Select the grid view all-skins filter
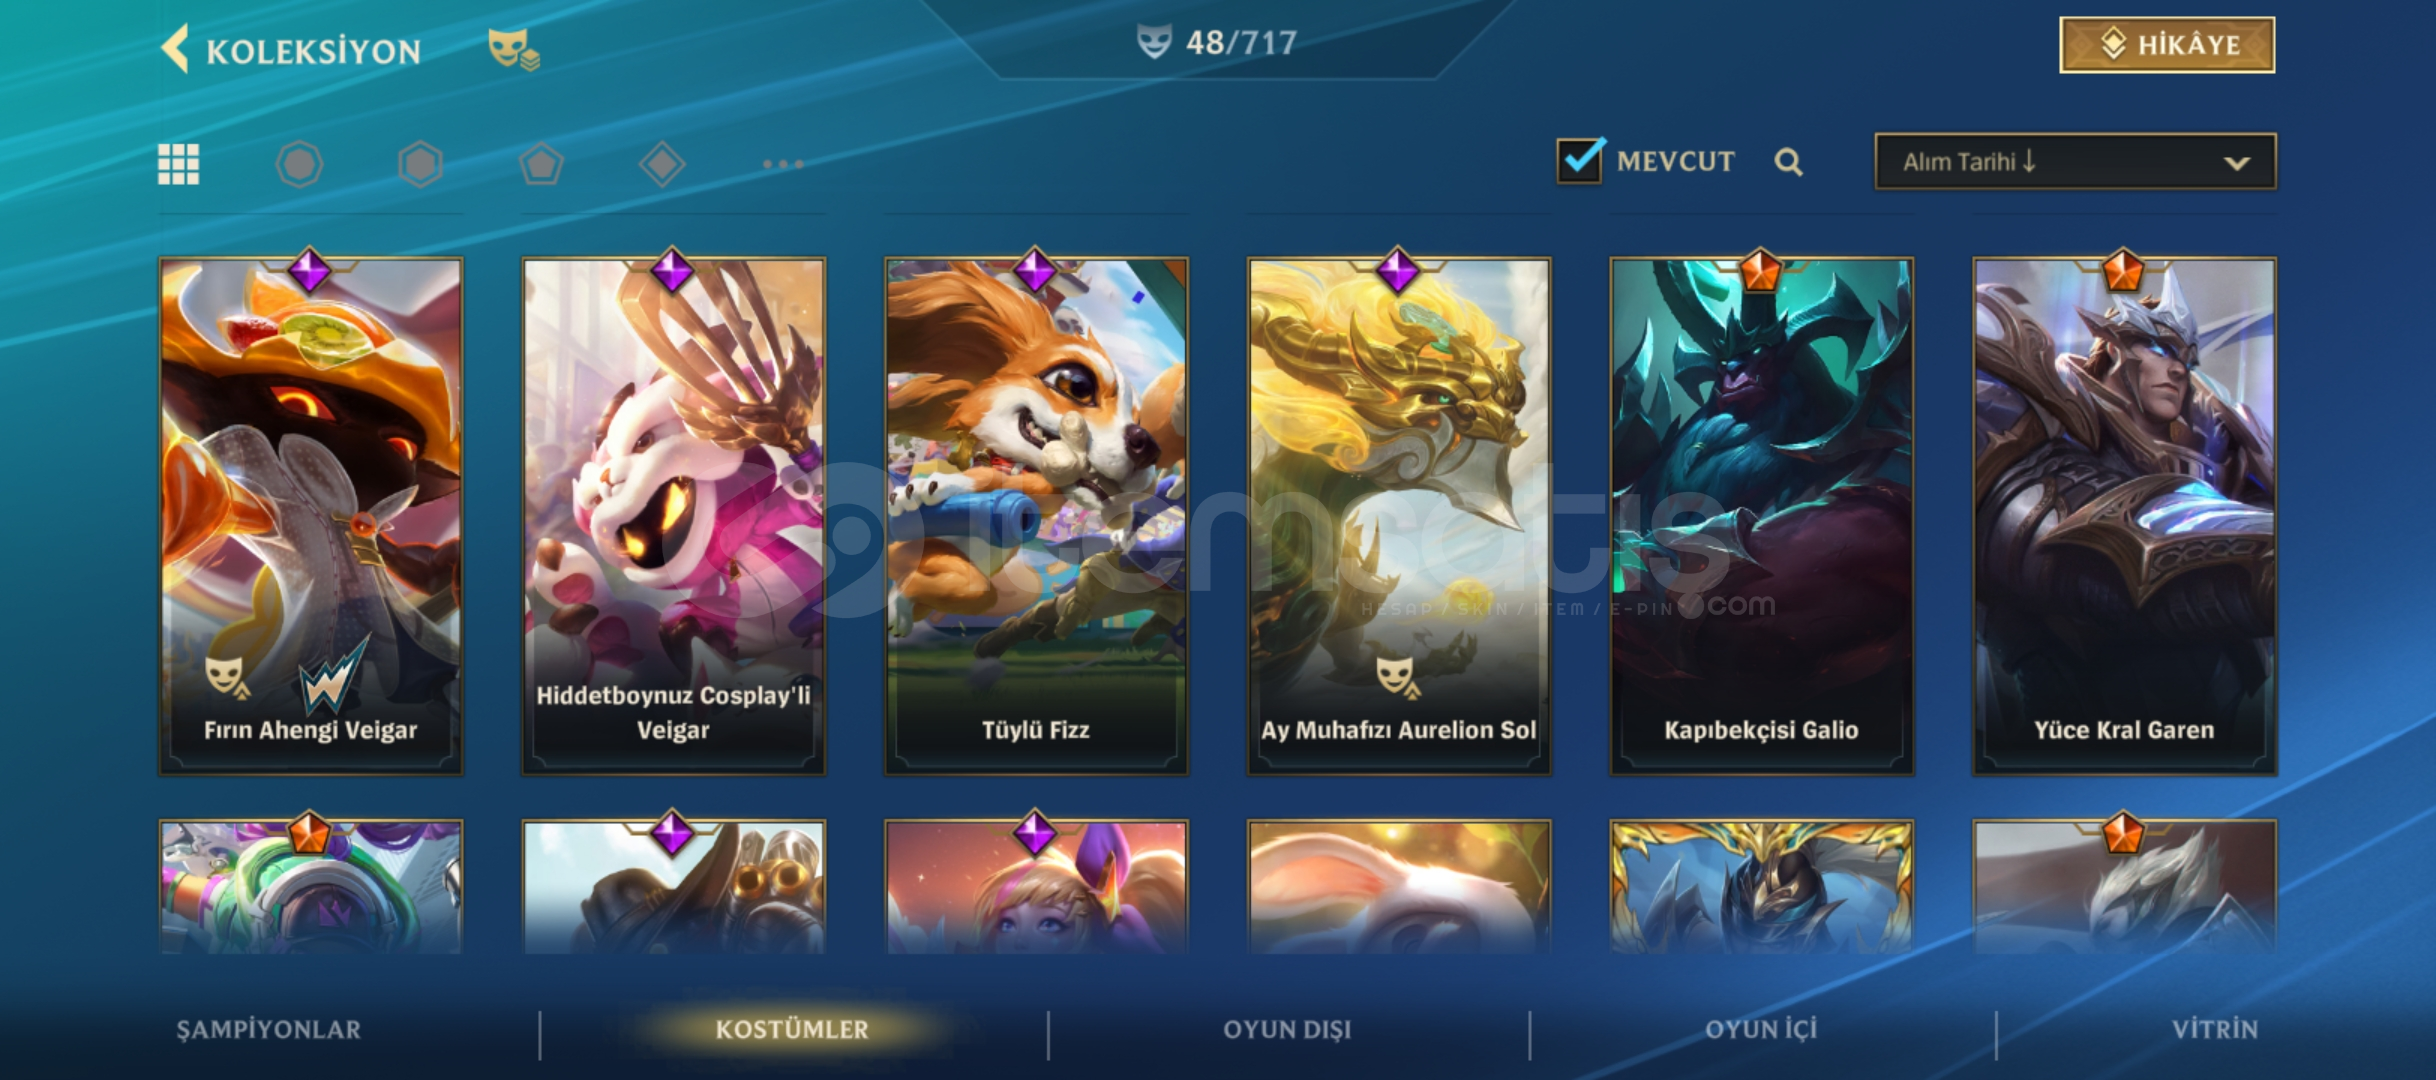The height and width of the screenshot is (1080, 2436). point(179,164)
